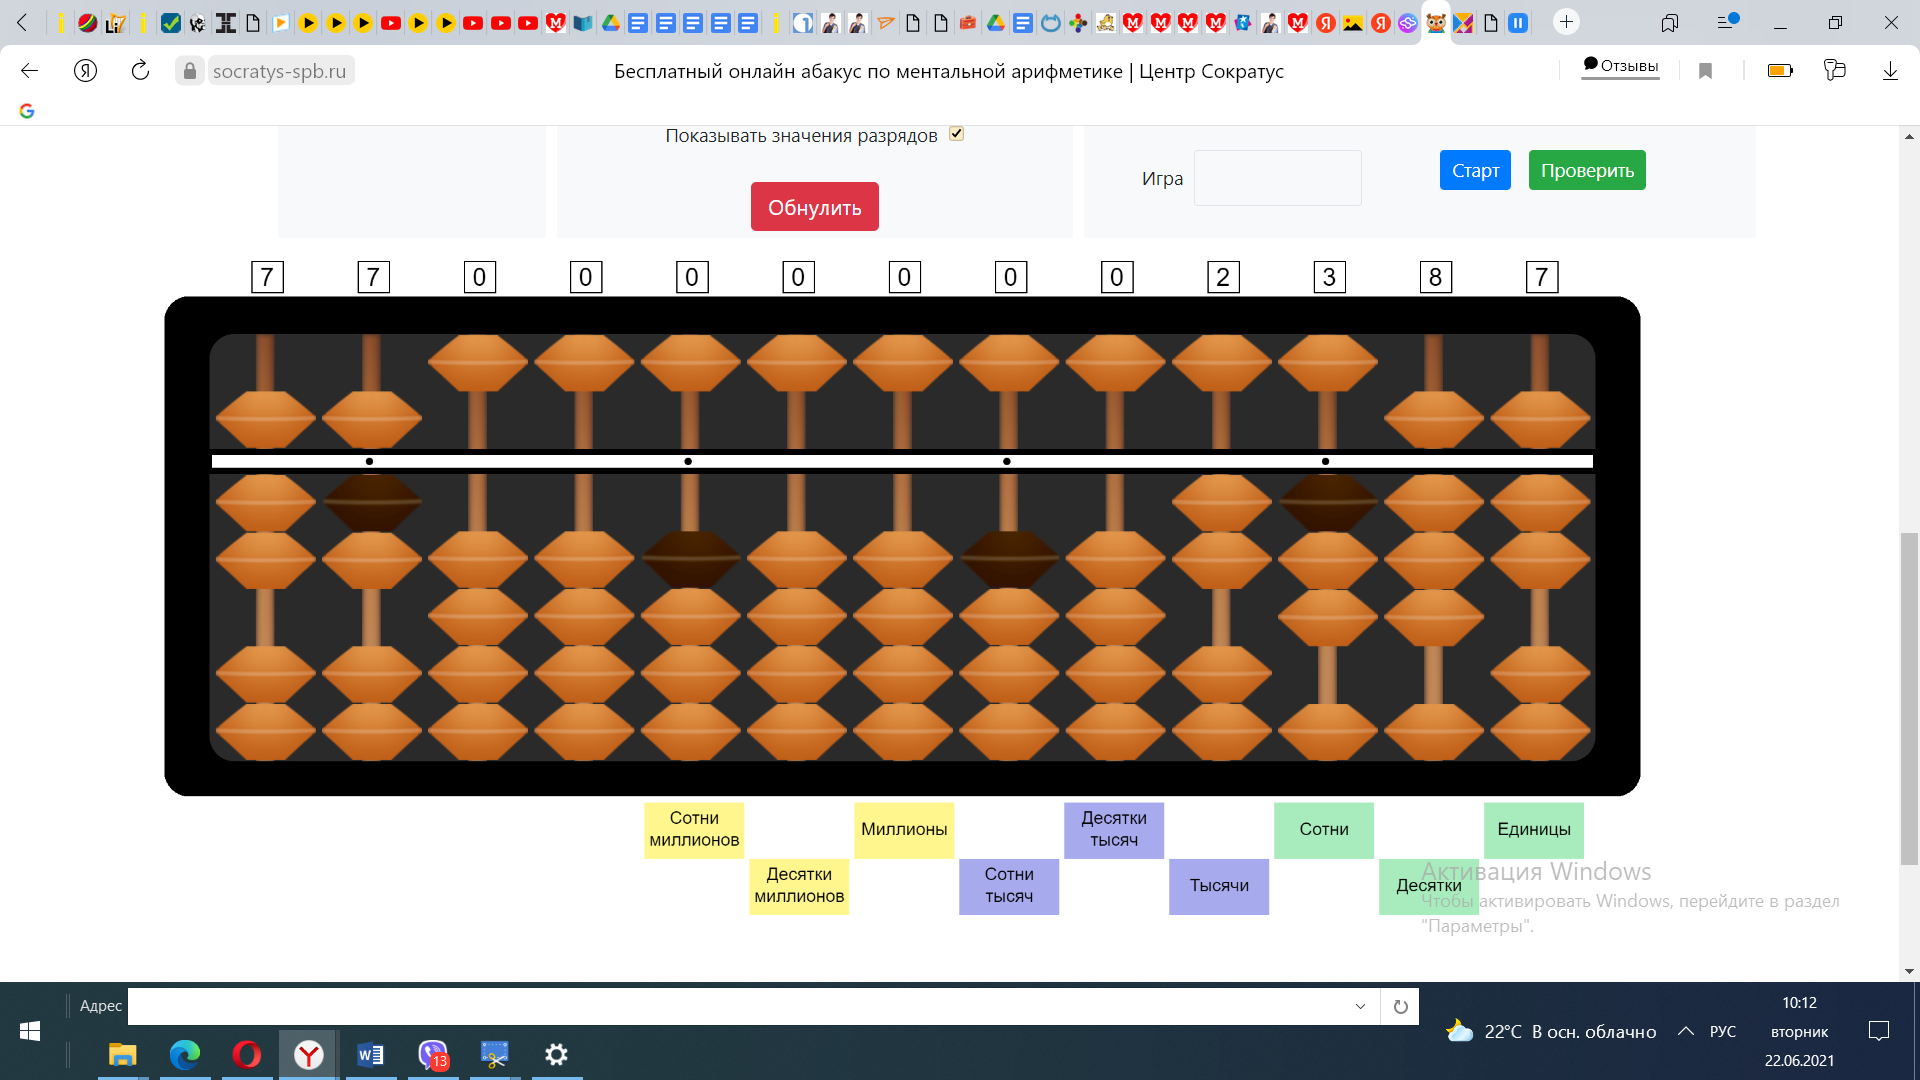The width and height of the screenshot is (1920, 1080).
Task: Click the upper bead in the leftmost abacus column
Action: (265, 419)
